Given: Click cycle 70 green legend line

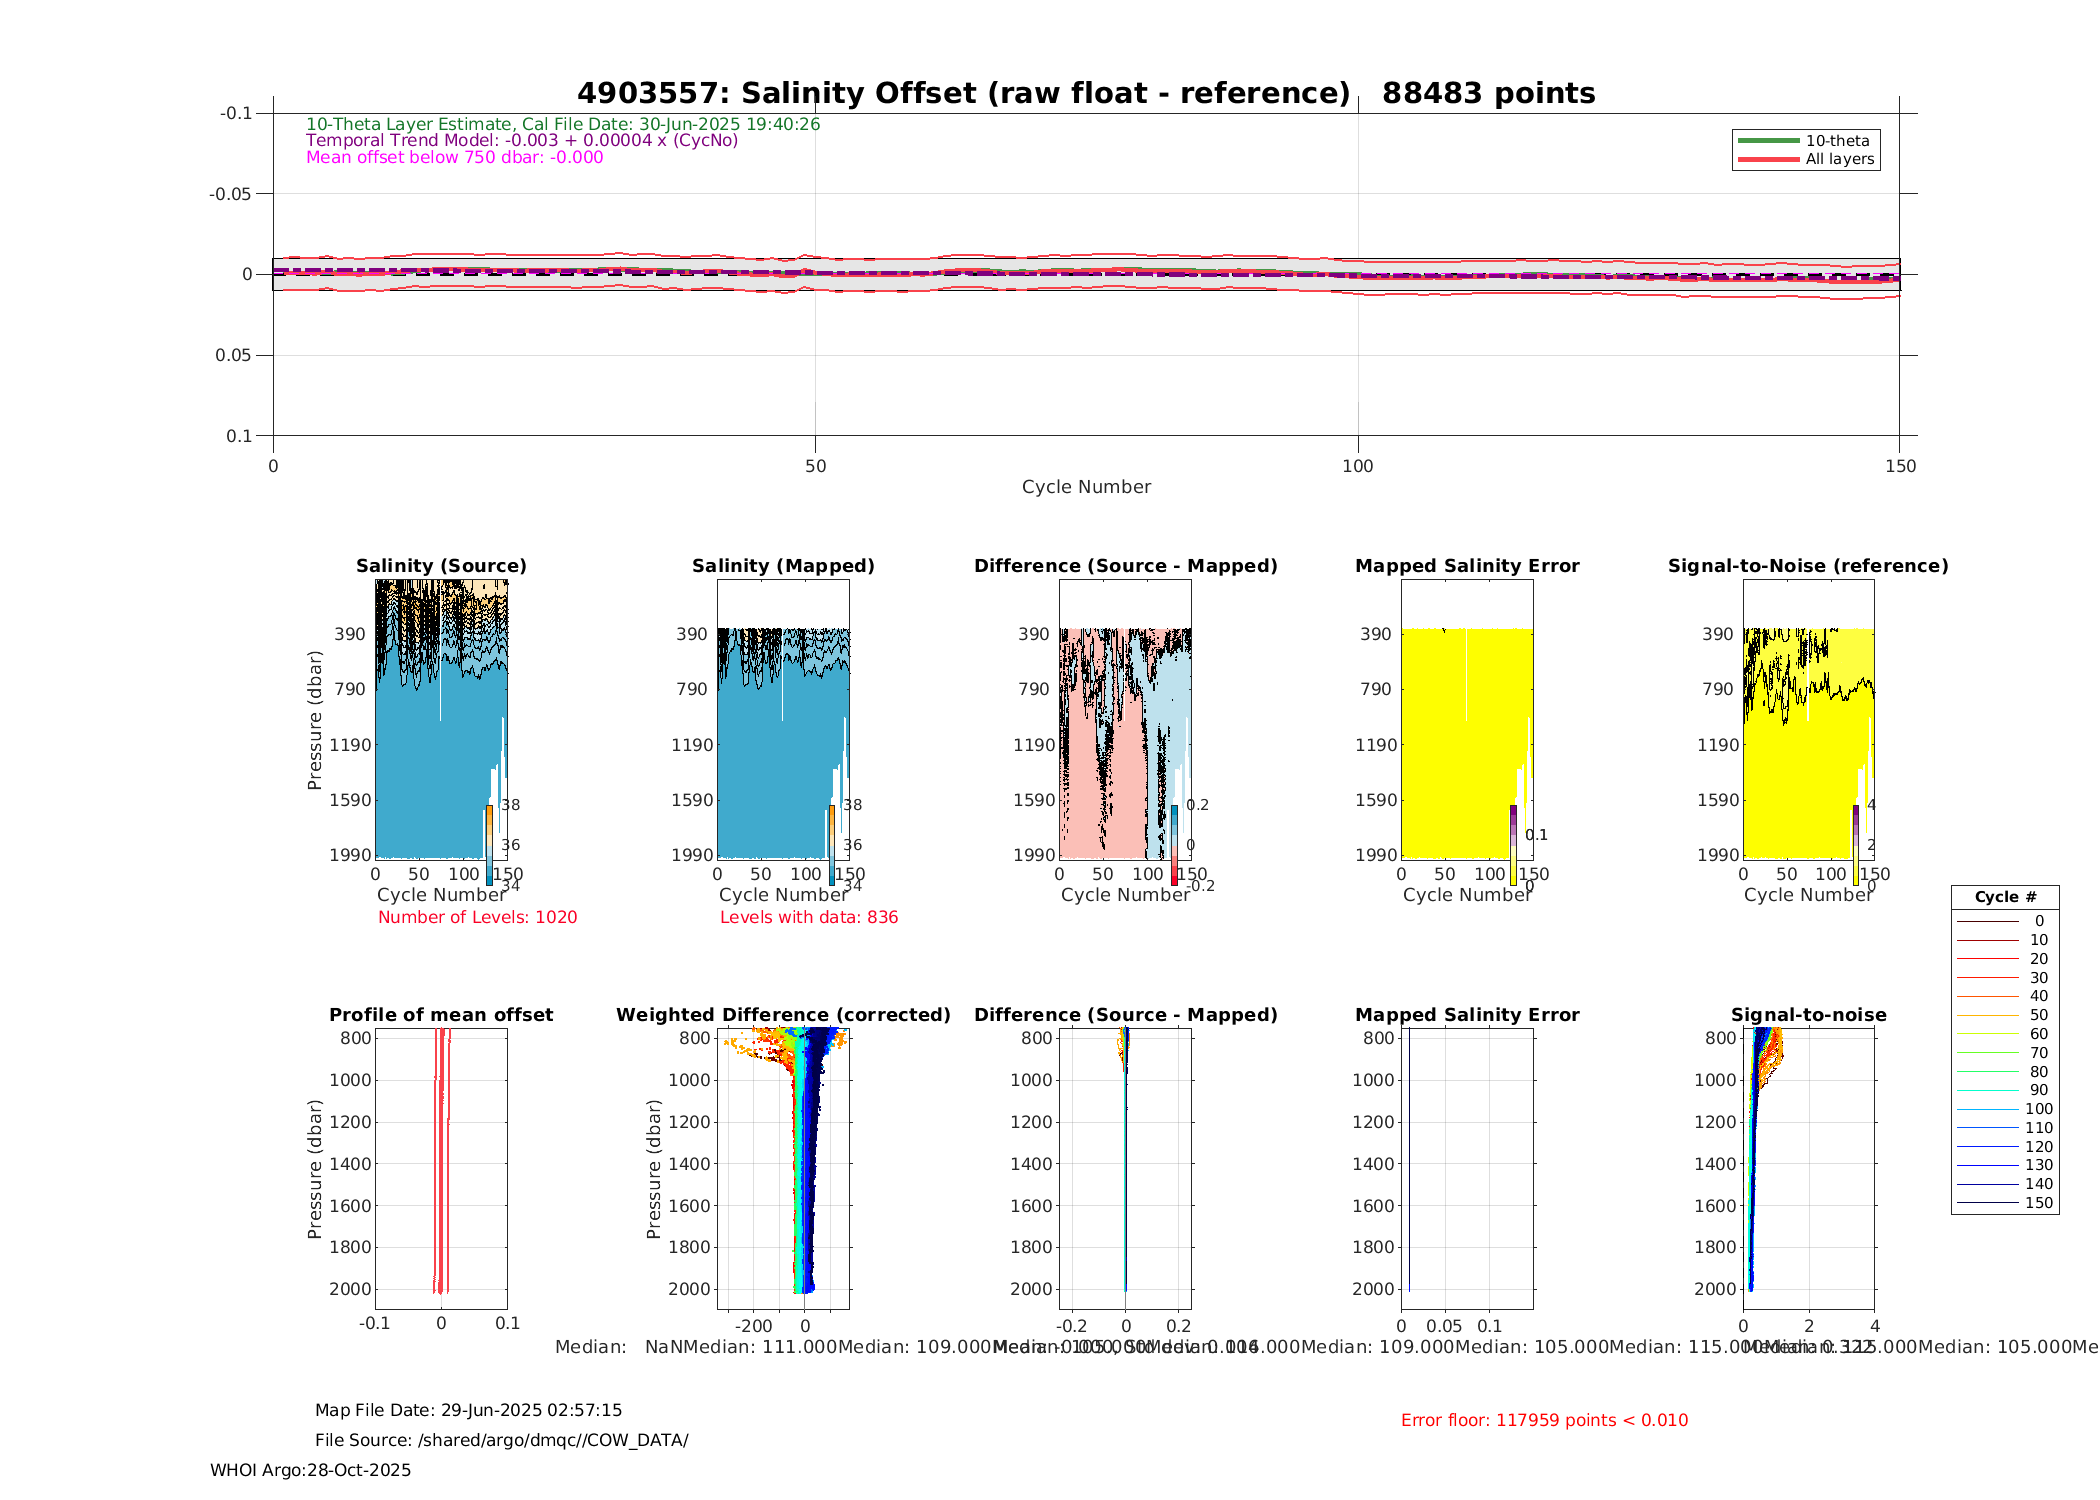Looking at the screenshot, I should pyautogui.click(x=1987, y=1053).
